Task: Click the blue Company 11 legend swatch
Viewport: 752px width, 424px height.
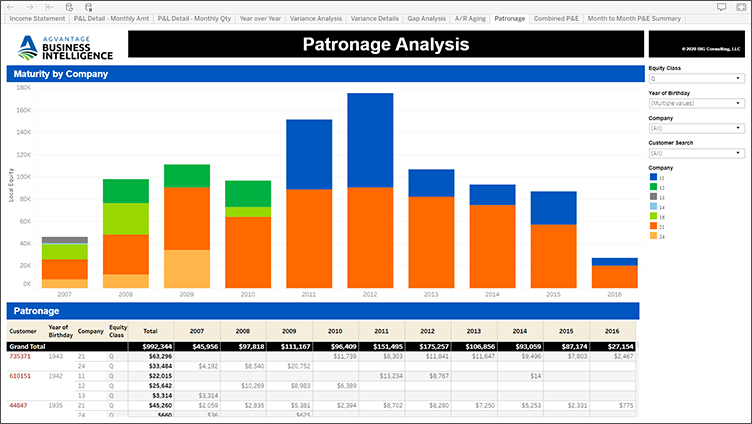Action: [x=654, y=178]
